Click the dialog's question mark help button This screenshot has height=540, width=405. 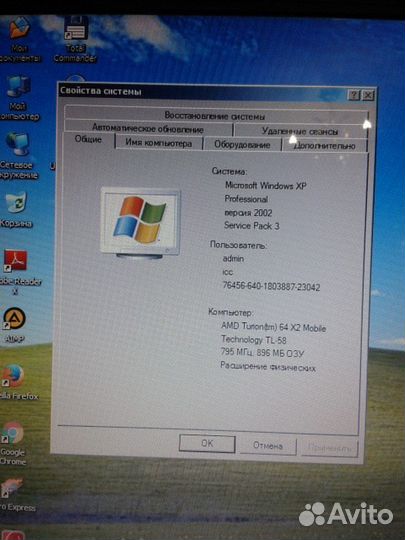(354, 95)
